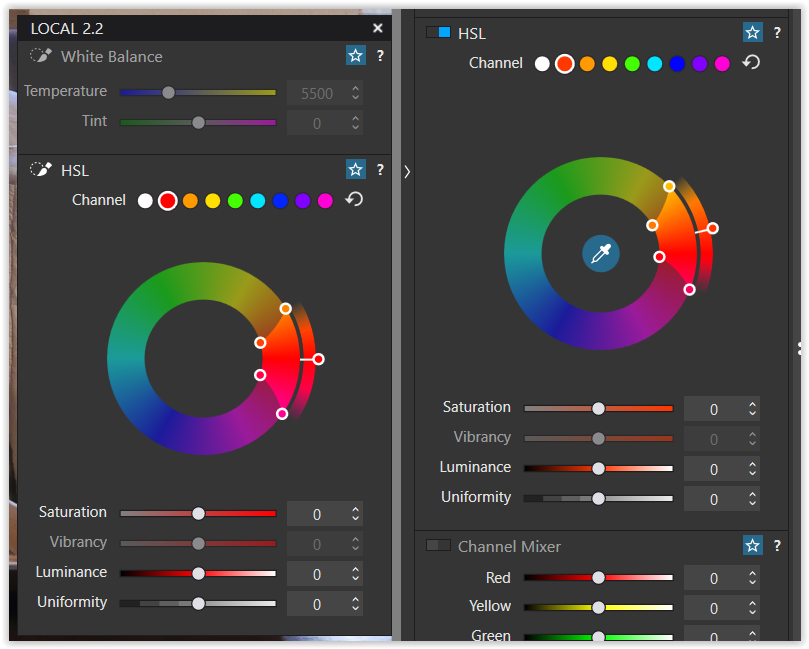This screenshot has height=649, width=809.
Task: Adjust right panel Saturation value stepper
Action: click(751, 409)
